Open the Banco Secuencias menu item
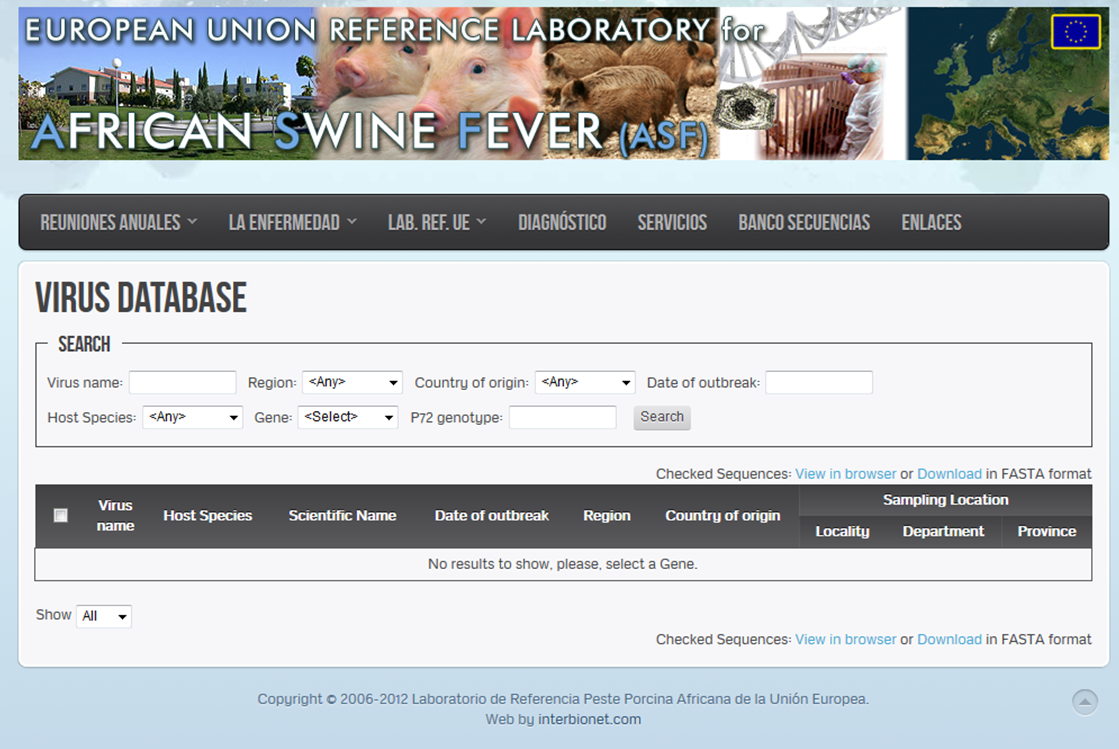The width and height of the screenshot is (1119, 749). click(804, 223)
